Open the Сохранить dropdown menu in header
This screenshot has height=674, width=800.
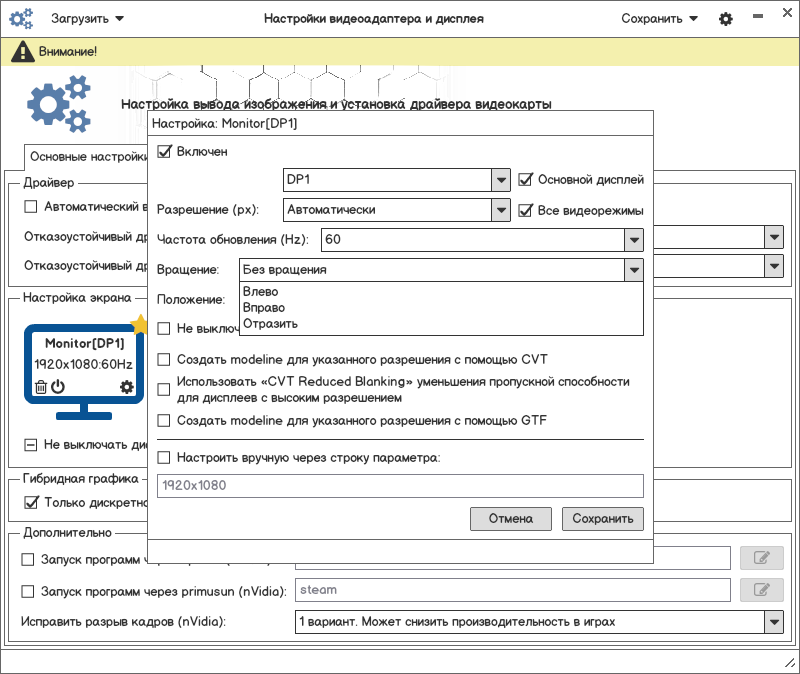point(659,18)
